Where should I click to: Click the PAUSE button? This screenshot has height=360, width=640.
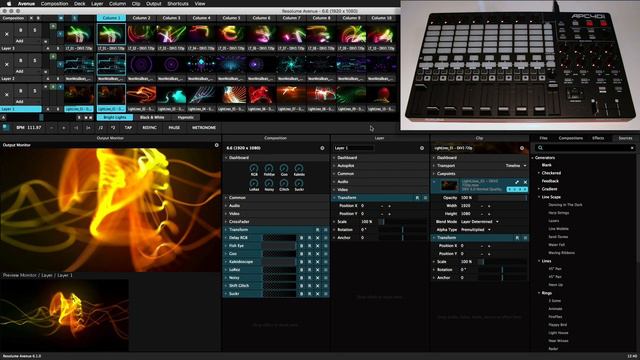coord(174,128)
